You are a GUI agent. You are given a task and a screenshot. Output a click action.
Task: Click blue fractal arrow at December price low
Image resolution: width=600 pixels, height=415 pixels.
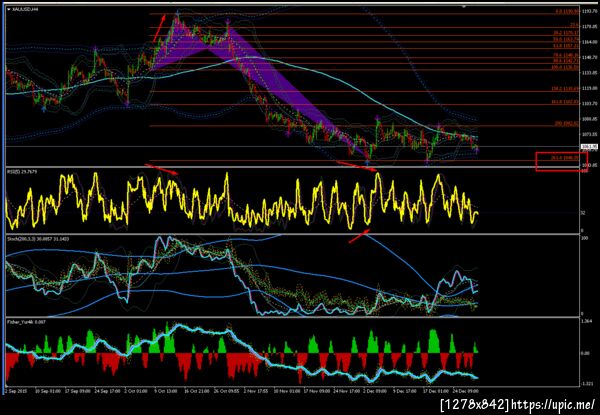point(367,163)
